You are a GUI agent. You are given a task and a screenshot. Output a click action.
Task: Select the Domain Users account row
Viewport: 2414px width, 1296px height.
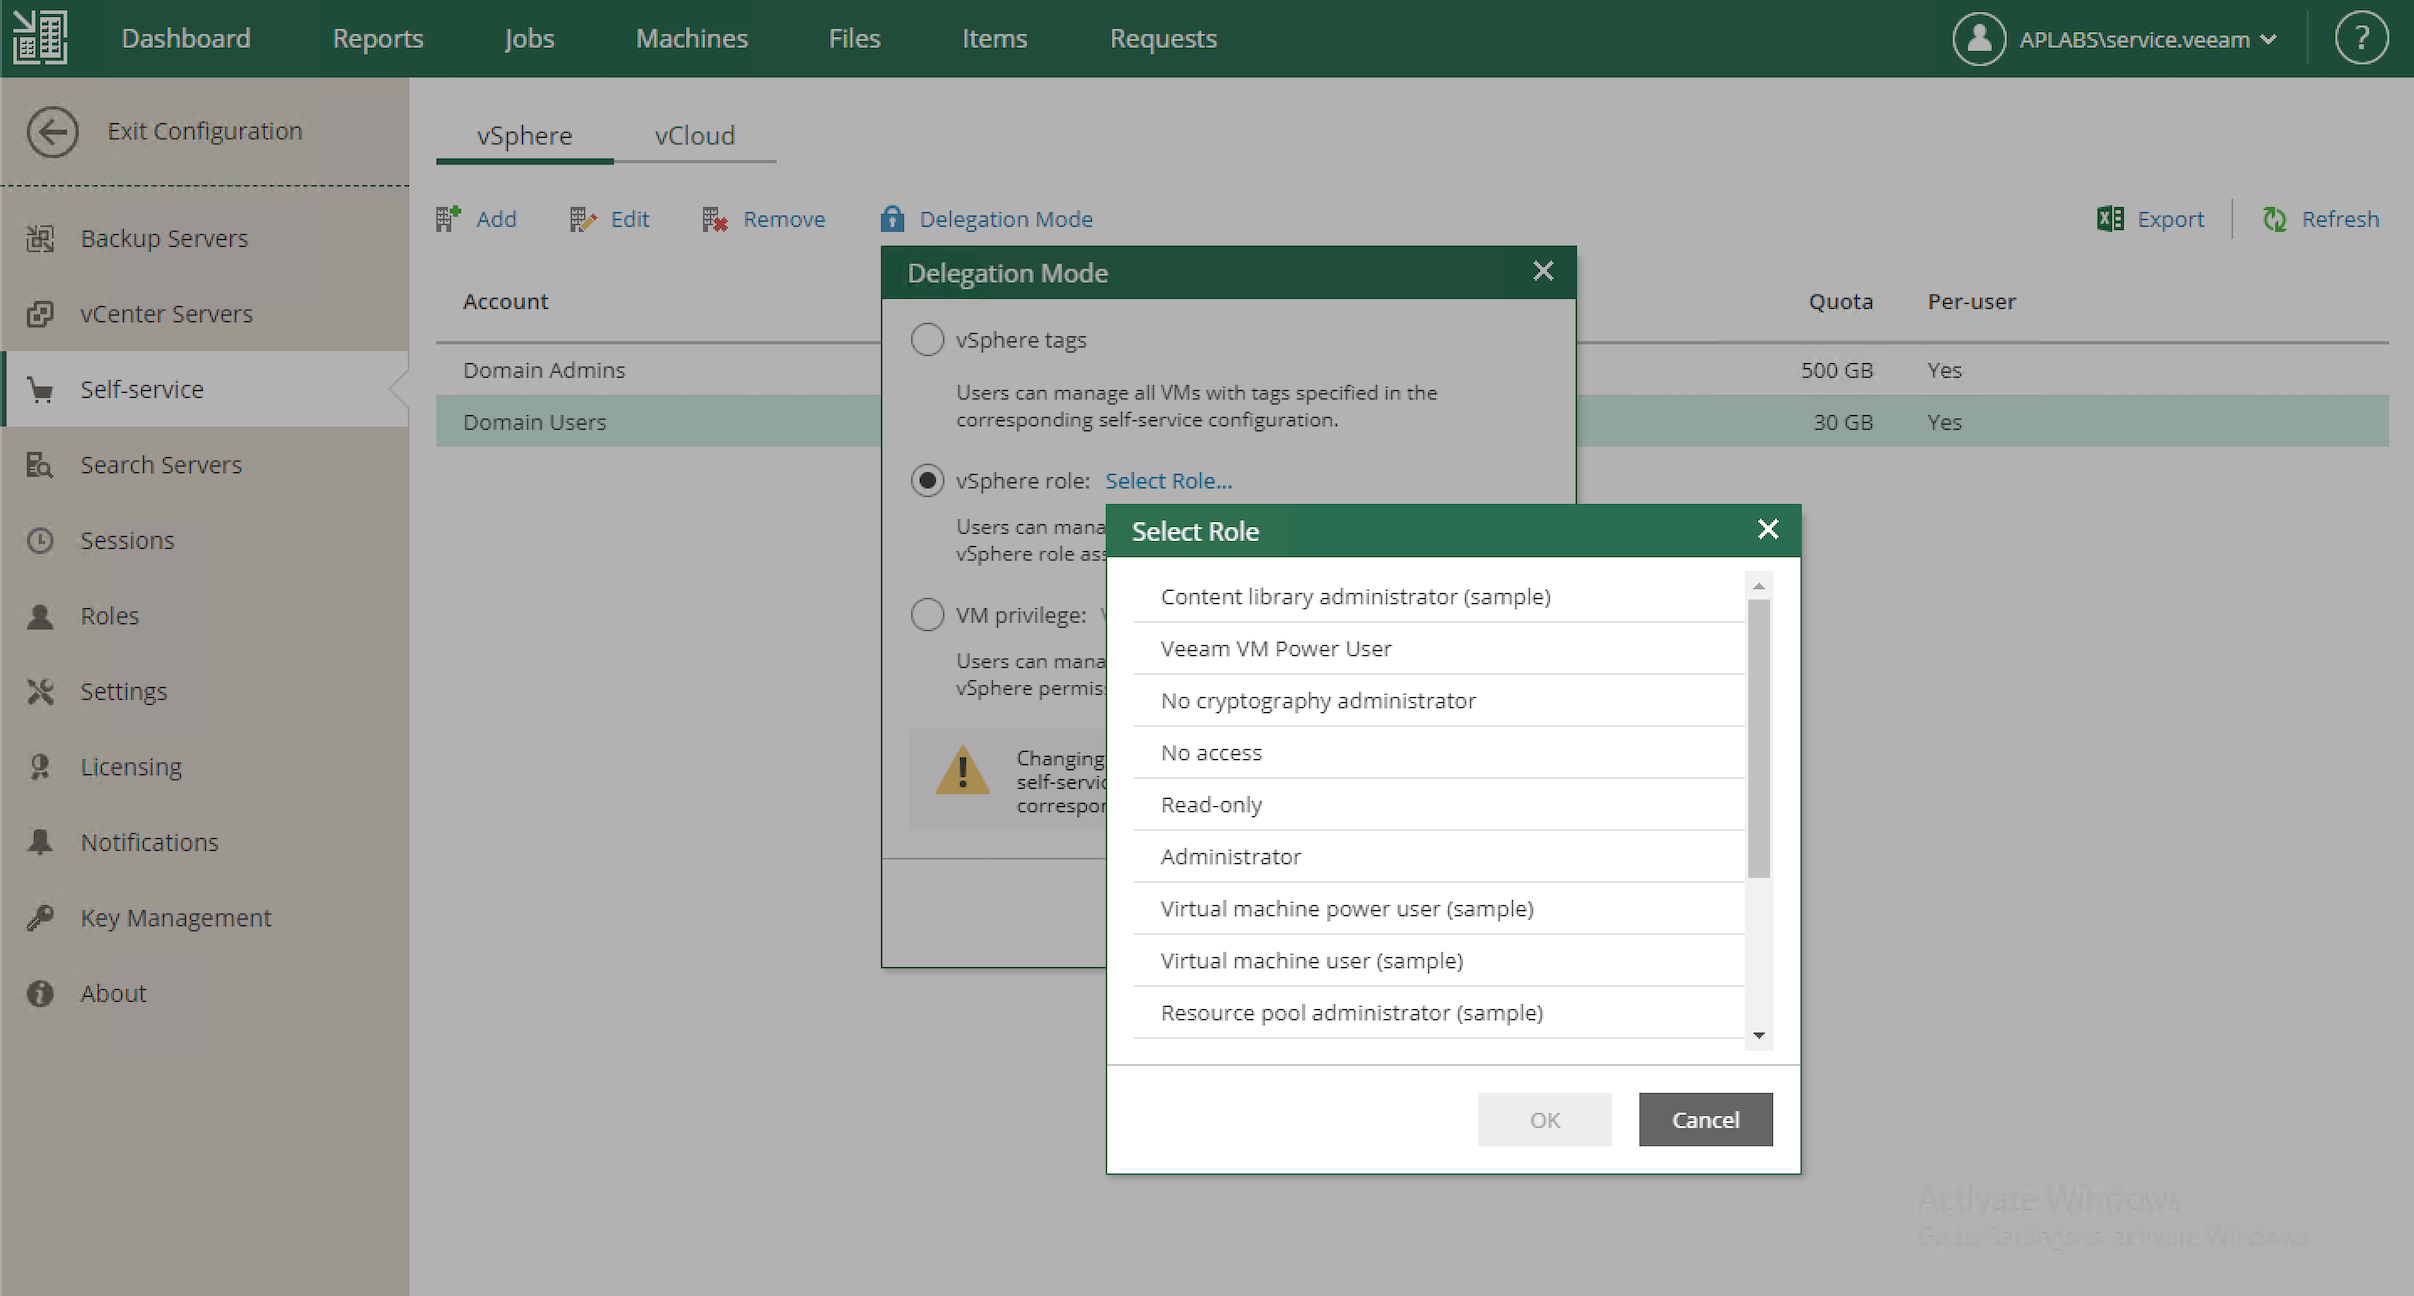[x=658, y=422]
